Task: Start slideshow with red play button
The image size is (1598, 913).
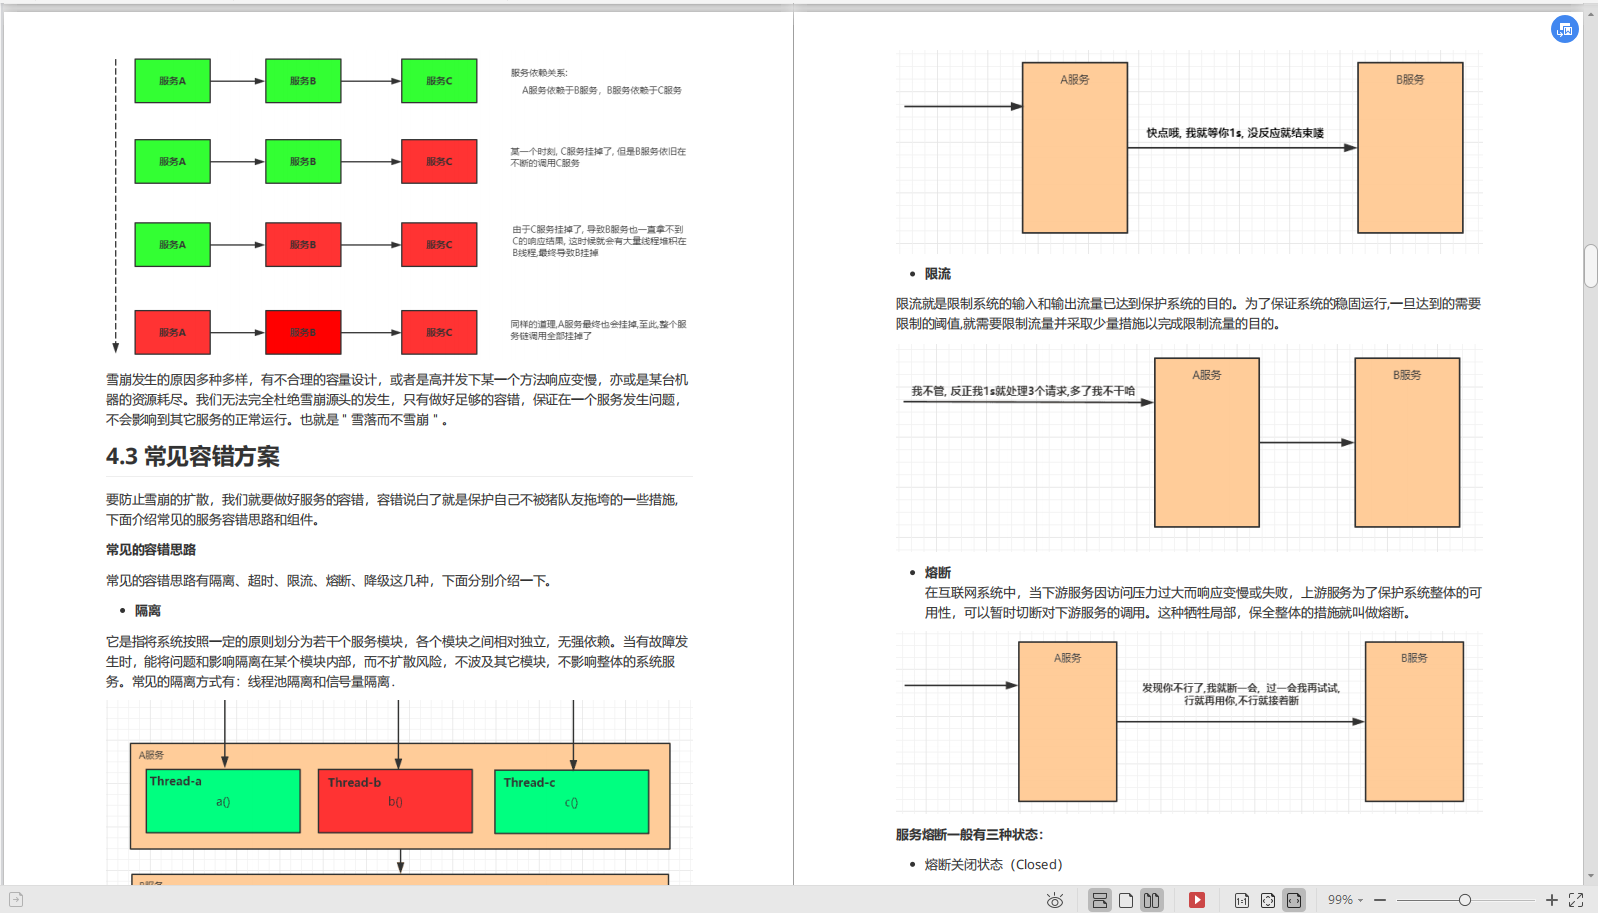Action: [1196, 900]
